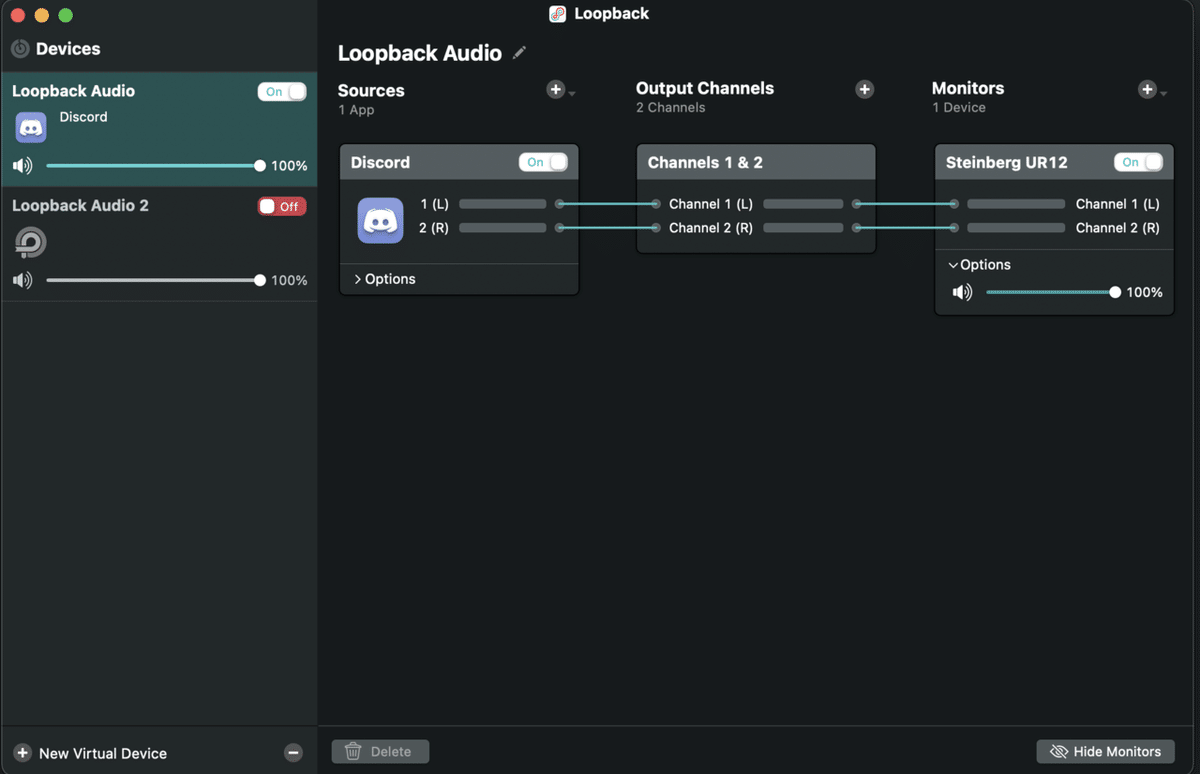The image size is (1200, 774).
Task: Click the Channel 1 (L) input connector in Channels block
Action: click(656, 204)
